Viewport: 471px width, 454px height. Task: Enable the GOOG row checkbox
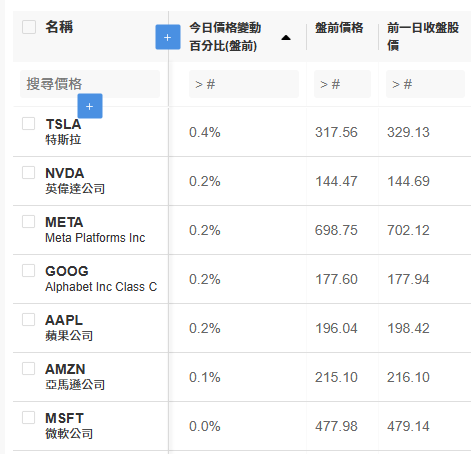tap(28, 270)
